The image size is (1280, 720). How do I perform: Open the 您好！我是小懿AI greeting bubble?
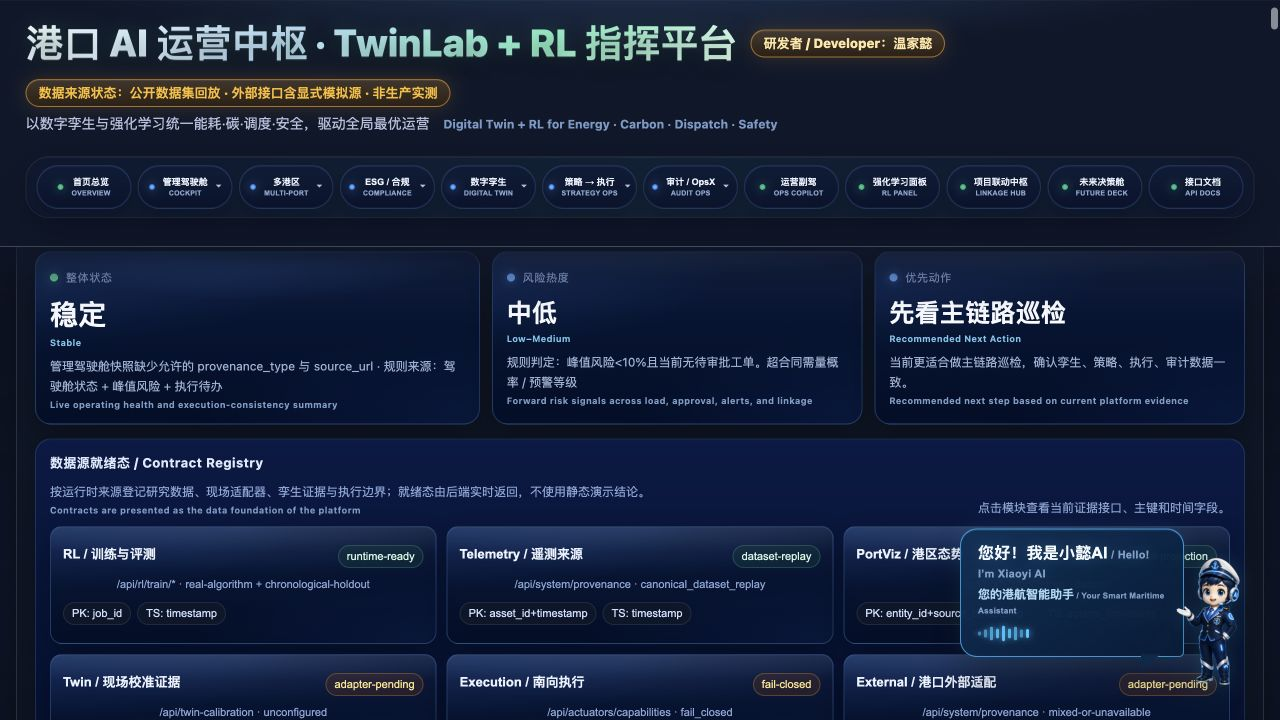click(x=1071, y=592)
